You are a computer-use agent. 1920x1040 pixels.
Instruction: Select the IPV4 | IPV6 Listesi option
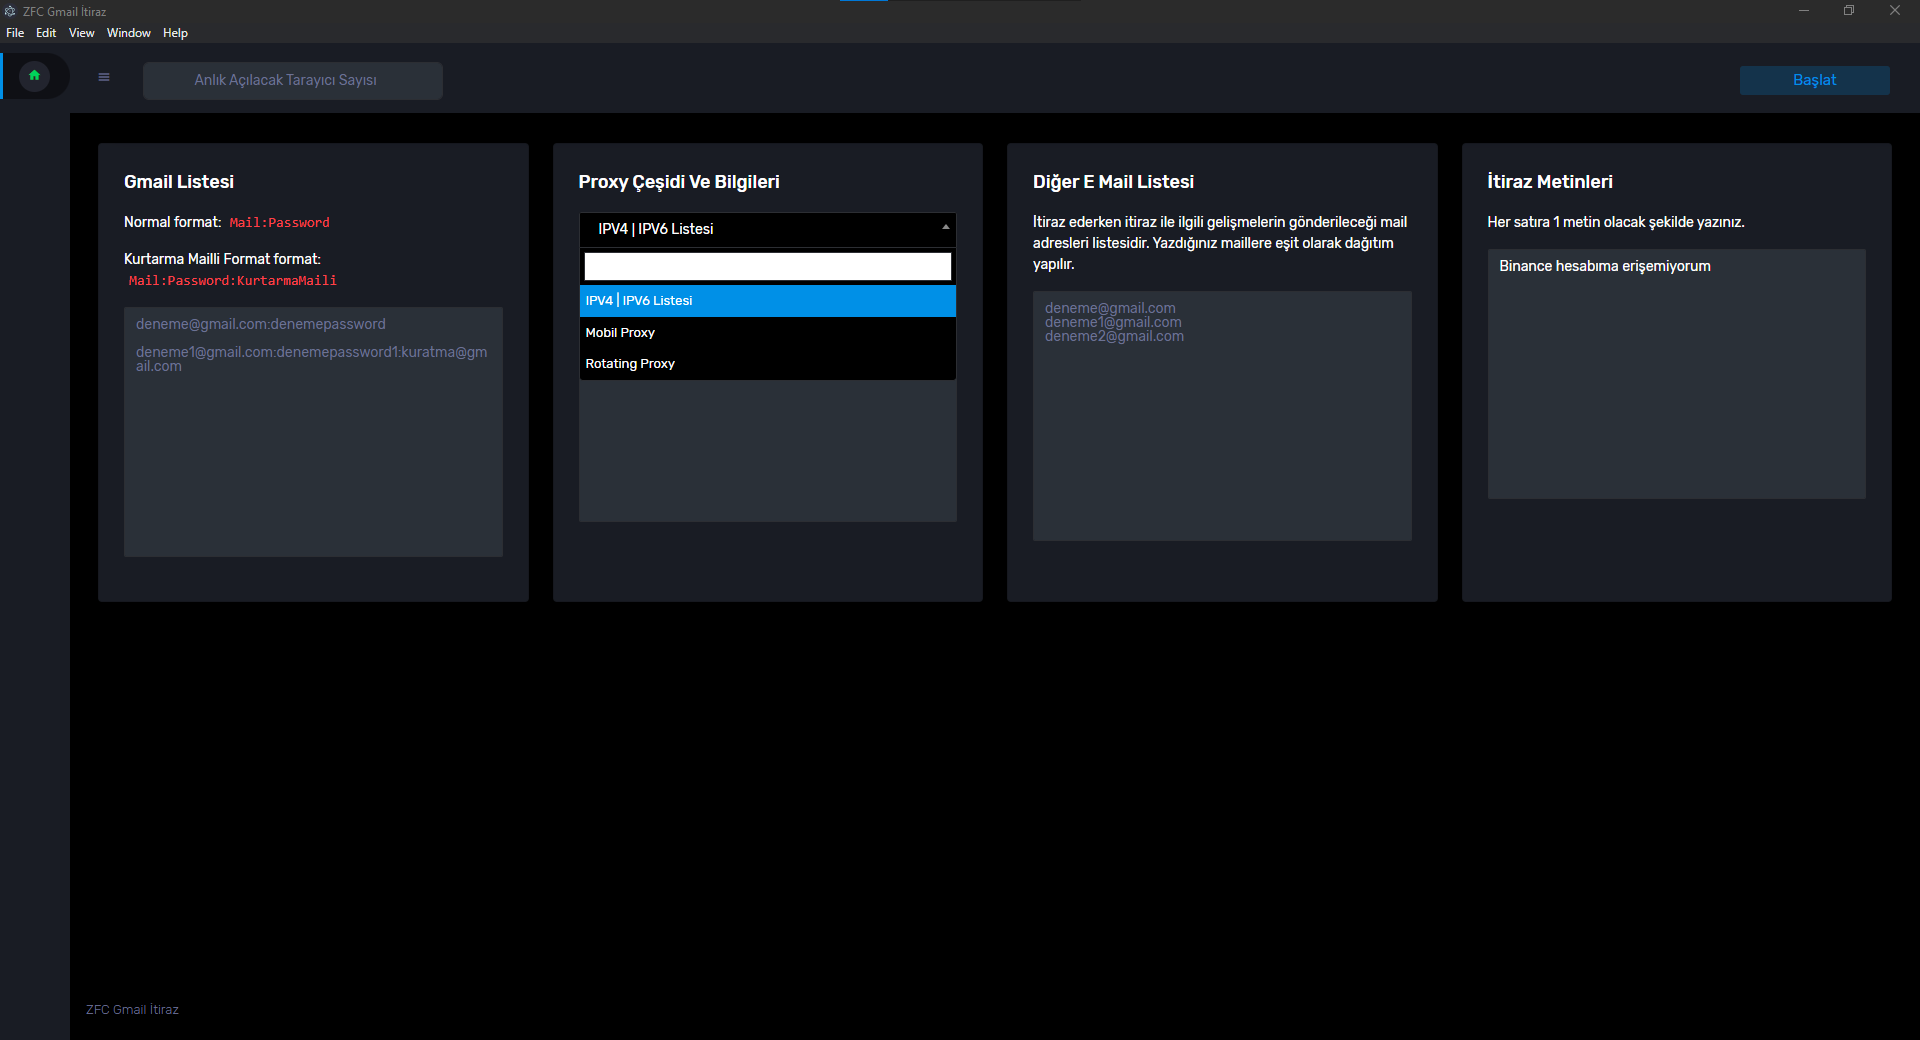(x=767, y=300)
